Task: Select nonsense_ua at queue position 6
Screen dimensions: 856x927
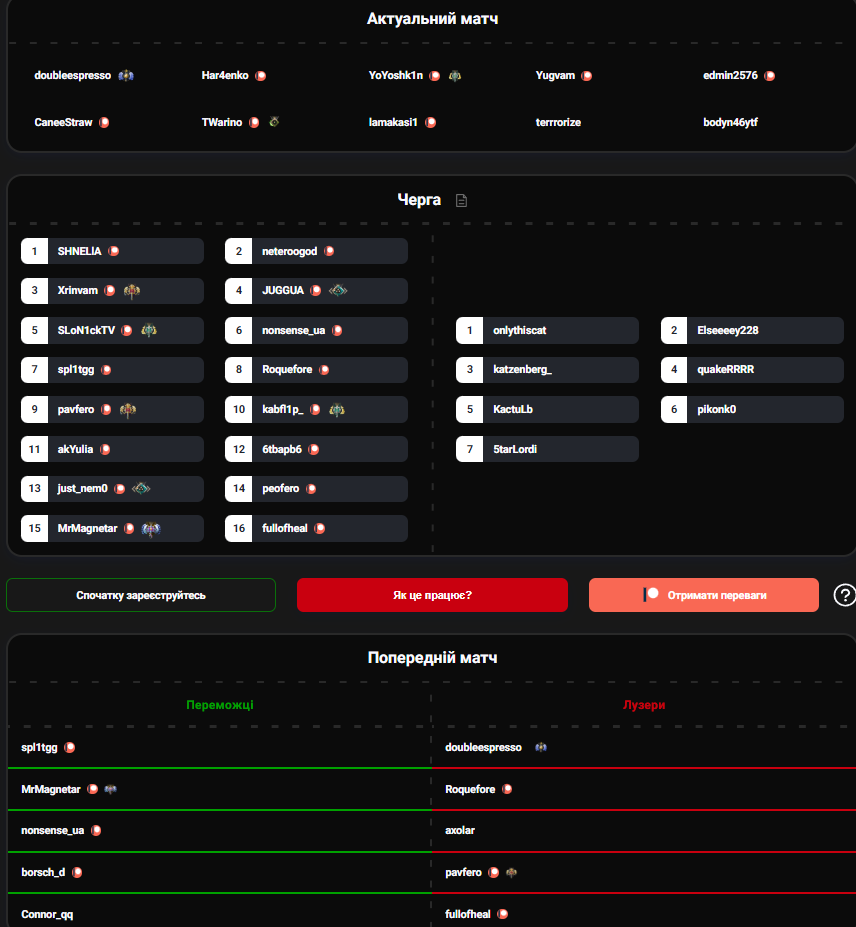Action: [x=316, y=330]
